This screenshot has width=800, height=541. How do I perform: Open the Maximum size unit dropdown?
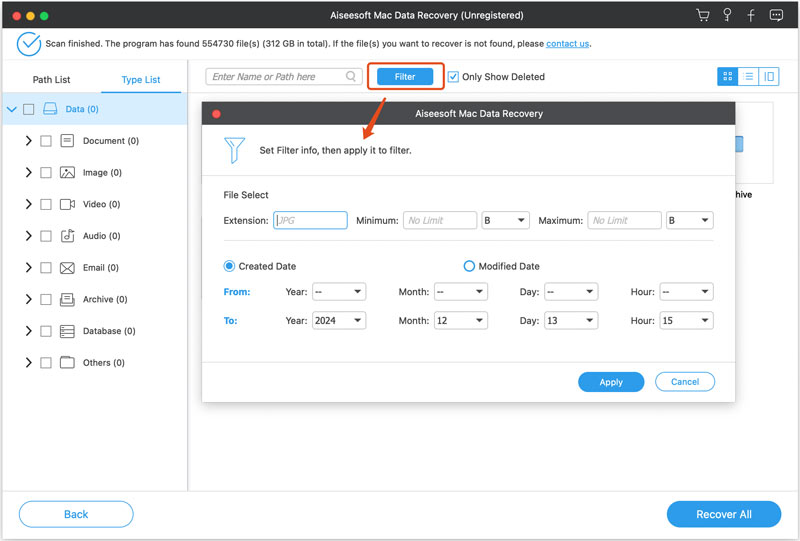point(690,221)
